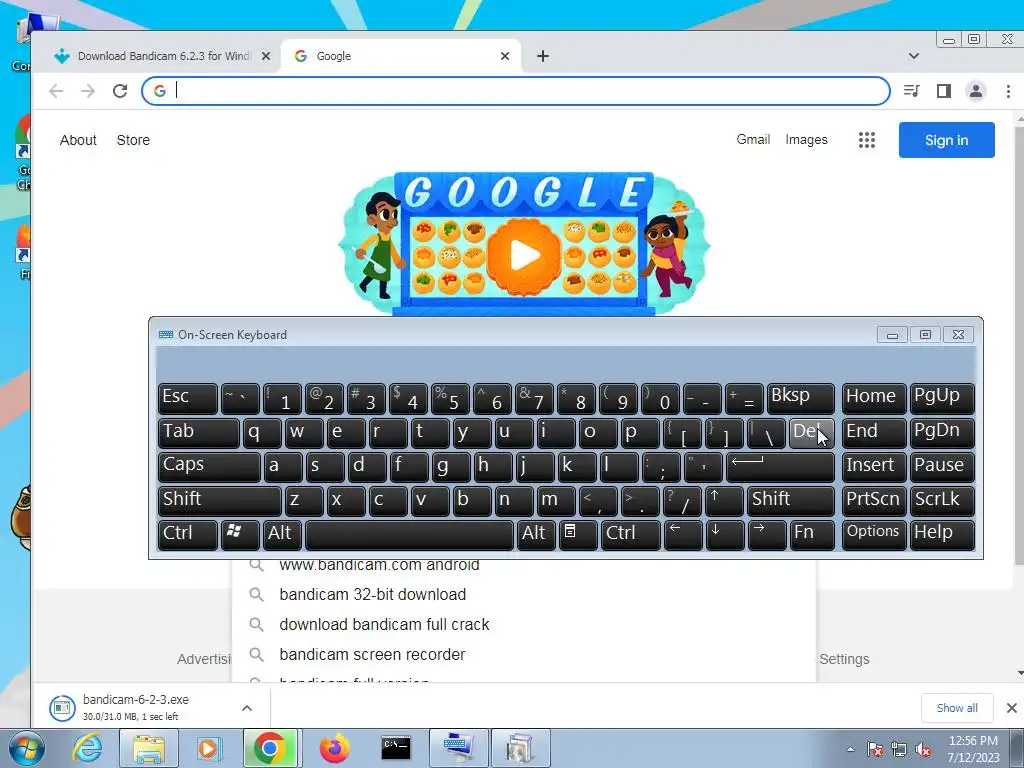Click the context menu key on keyboard
The width and height of the screenshot is (1024, 768).
(x=578, y=535)
